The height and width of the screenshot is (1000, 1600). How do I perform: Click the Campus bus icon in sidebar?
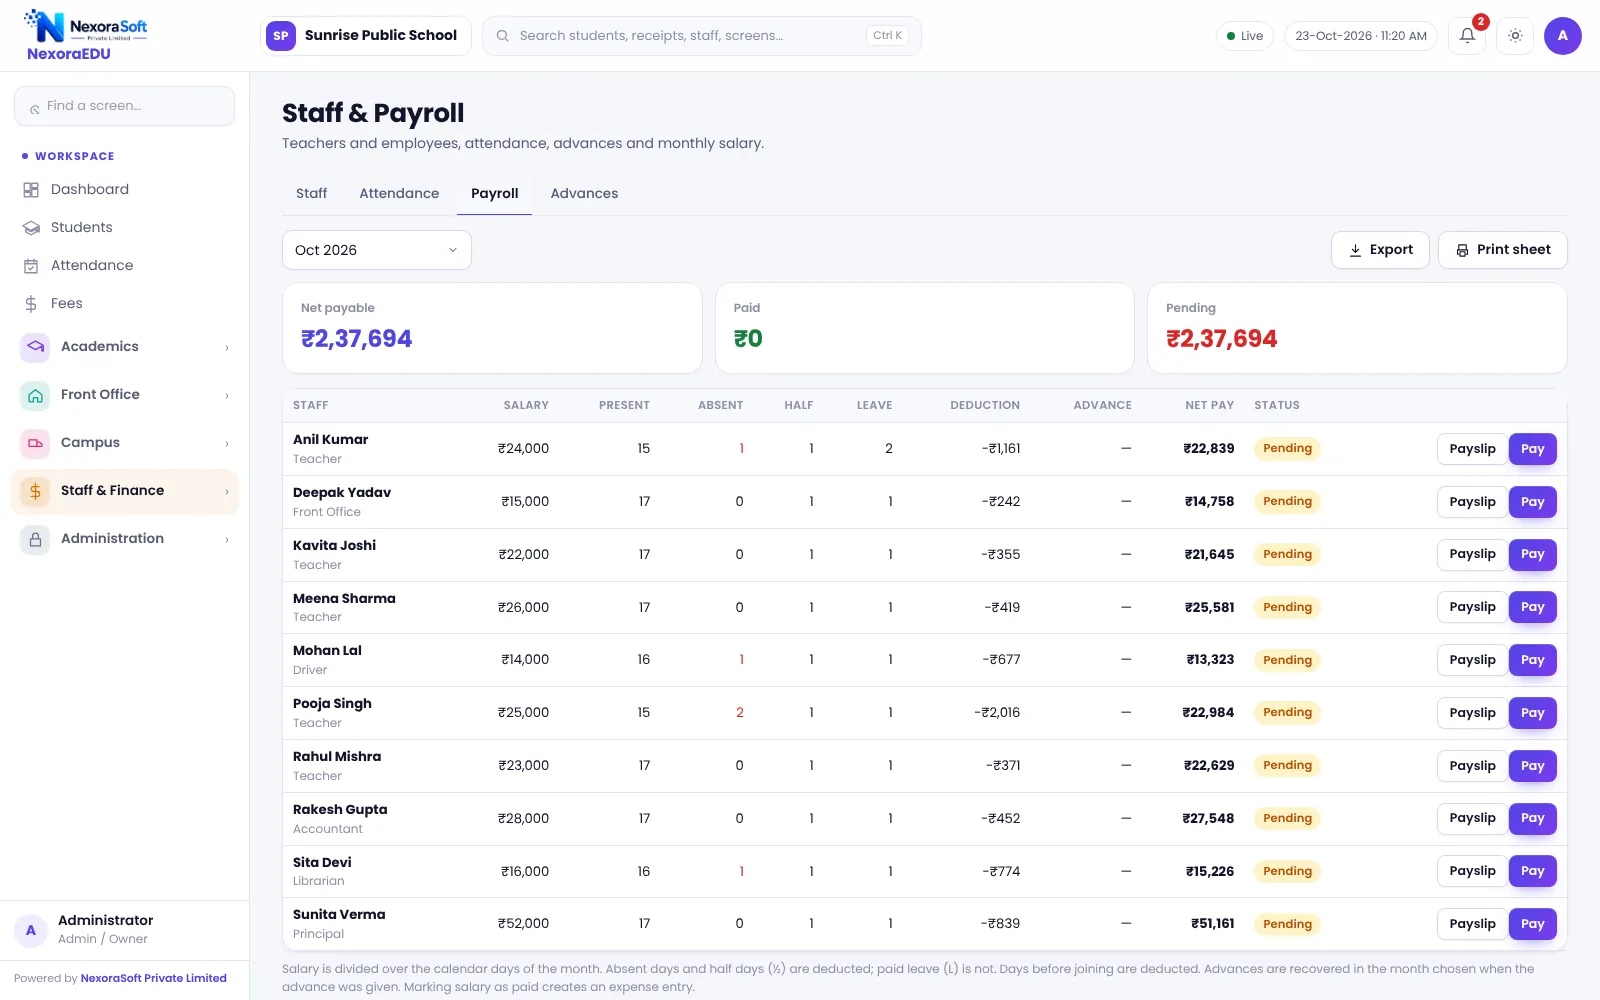(35, 443)
